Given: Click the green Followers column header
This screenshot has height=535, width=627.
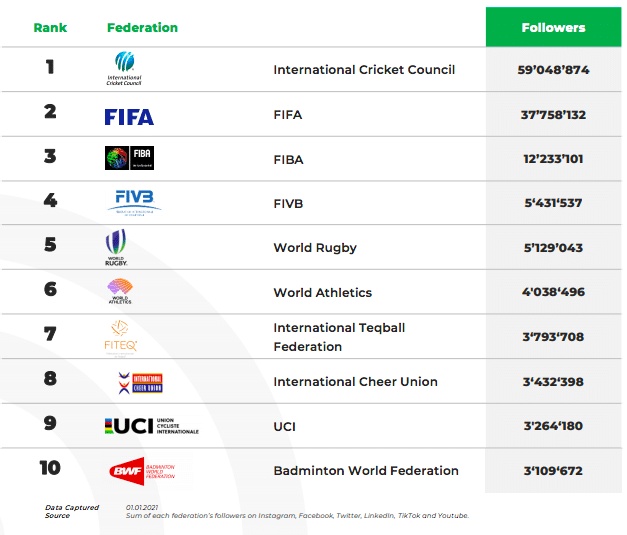Looking at the screenshot, I should pyautogui.click(x=553, y=27).
